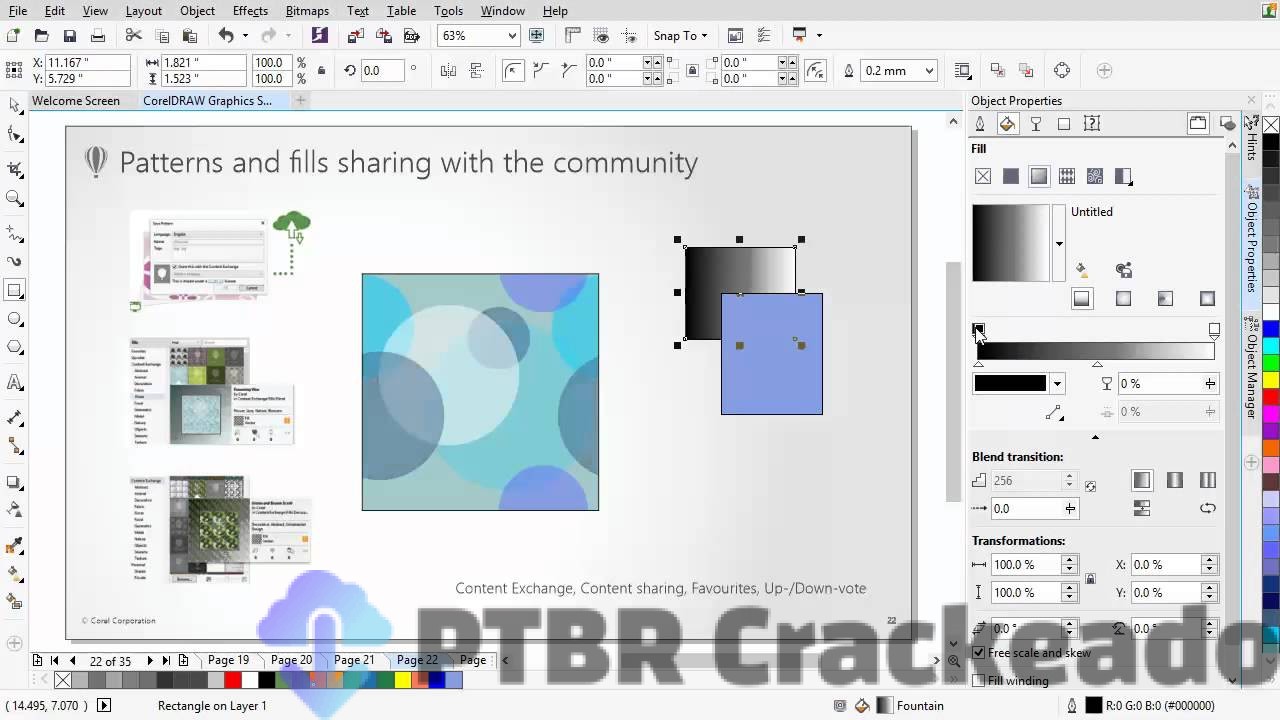The width and height of the screenshot is (1280, 720).
Task: Switch to the Welcome Screen tab
Action: [x=75, y=101]
